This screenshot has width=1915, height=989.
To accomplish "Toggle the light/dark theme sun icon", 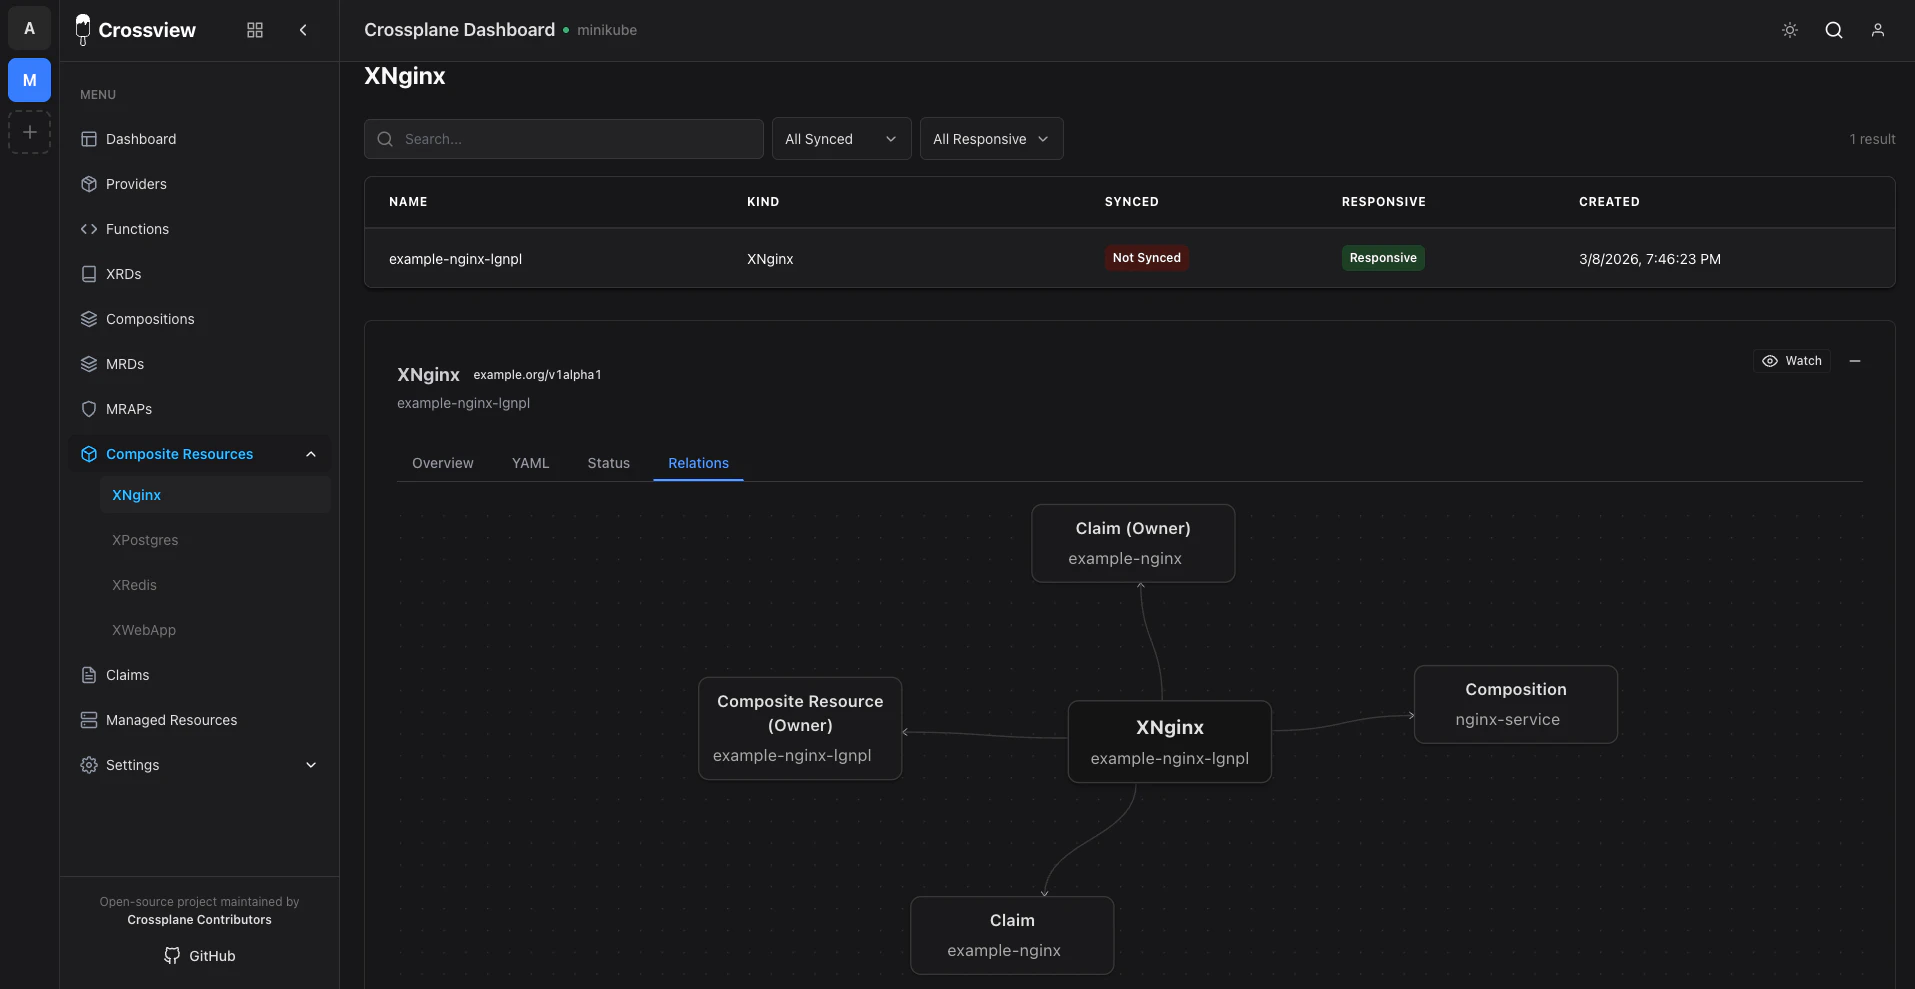I will coord(1790,30).
